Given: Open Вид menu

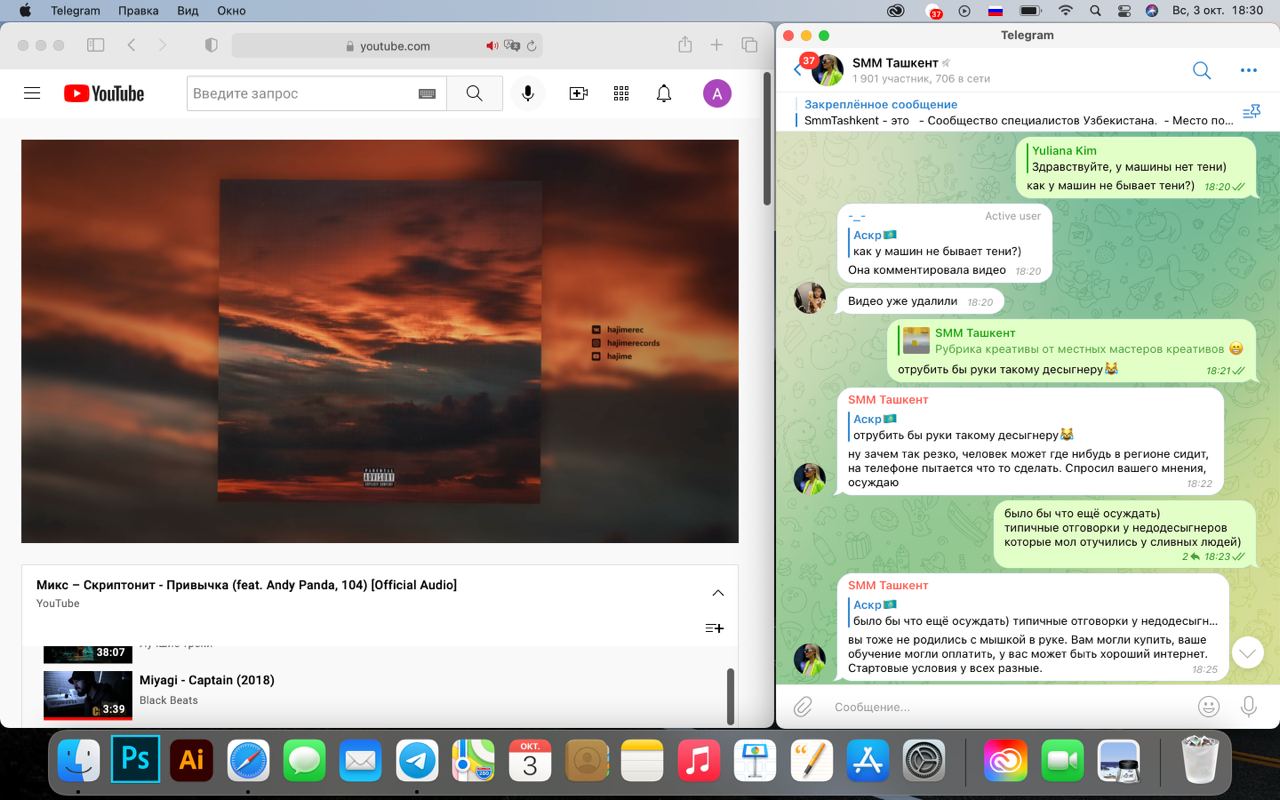Looking at the screenshot, I should coord(188,11).
